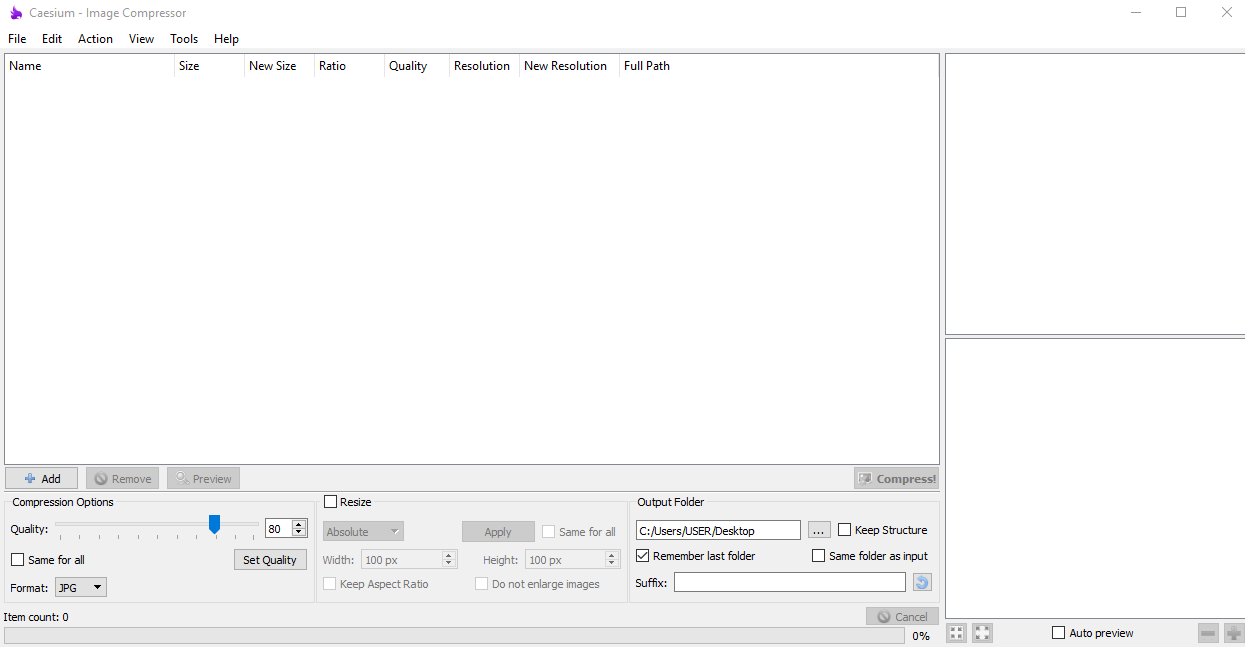Click the quality value field showing 80

click(278, 529)
